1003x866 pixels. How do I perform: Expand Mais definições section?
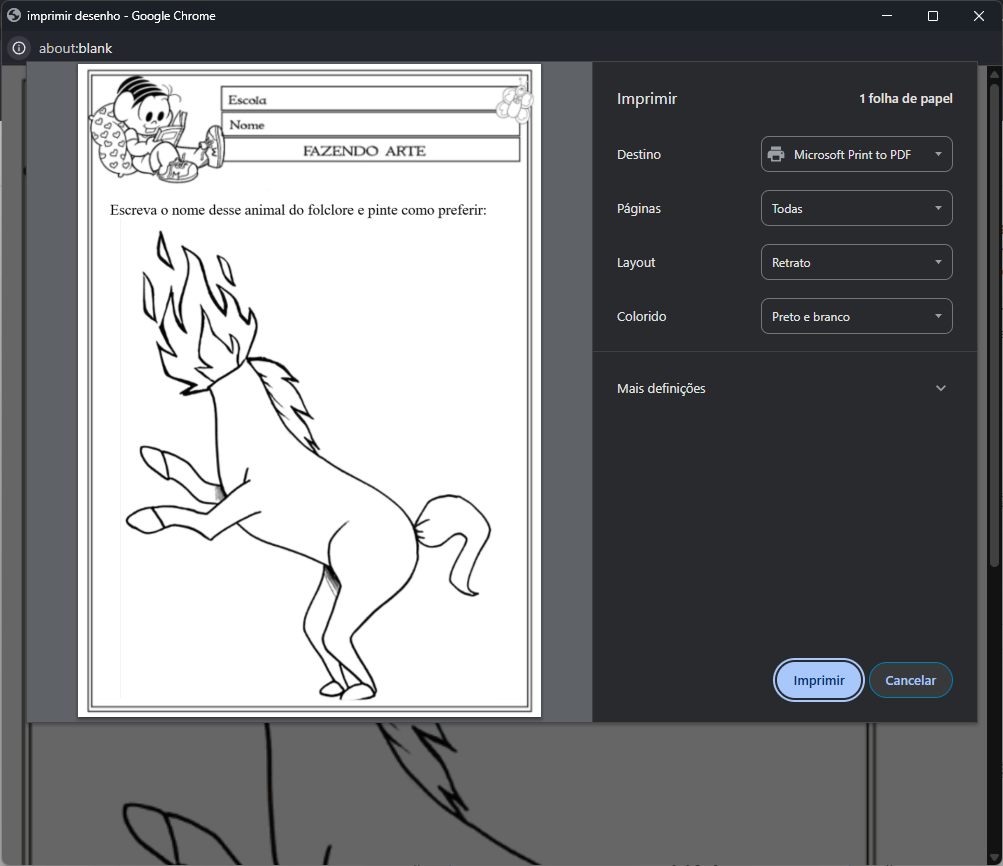click(x=784, y=388)
